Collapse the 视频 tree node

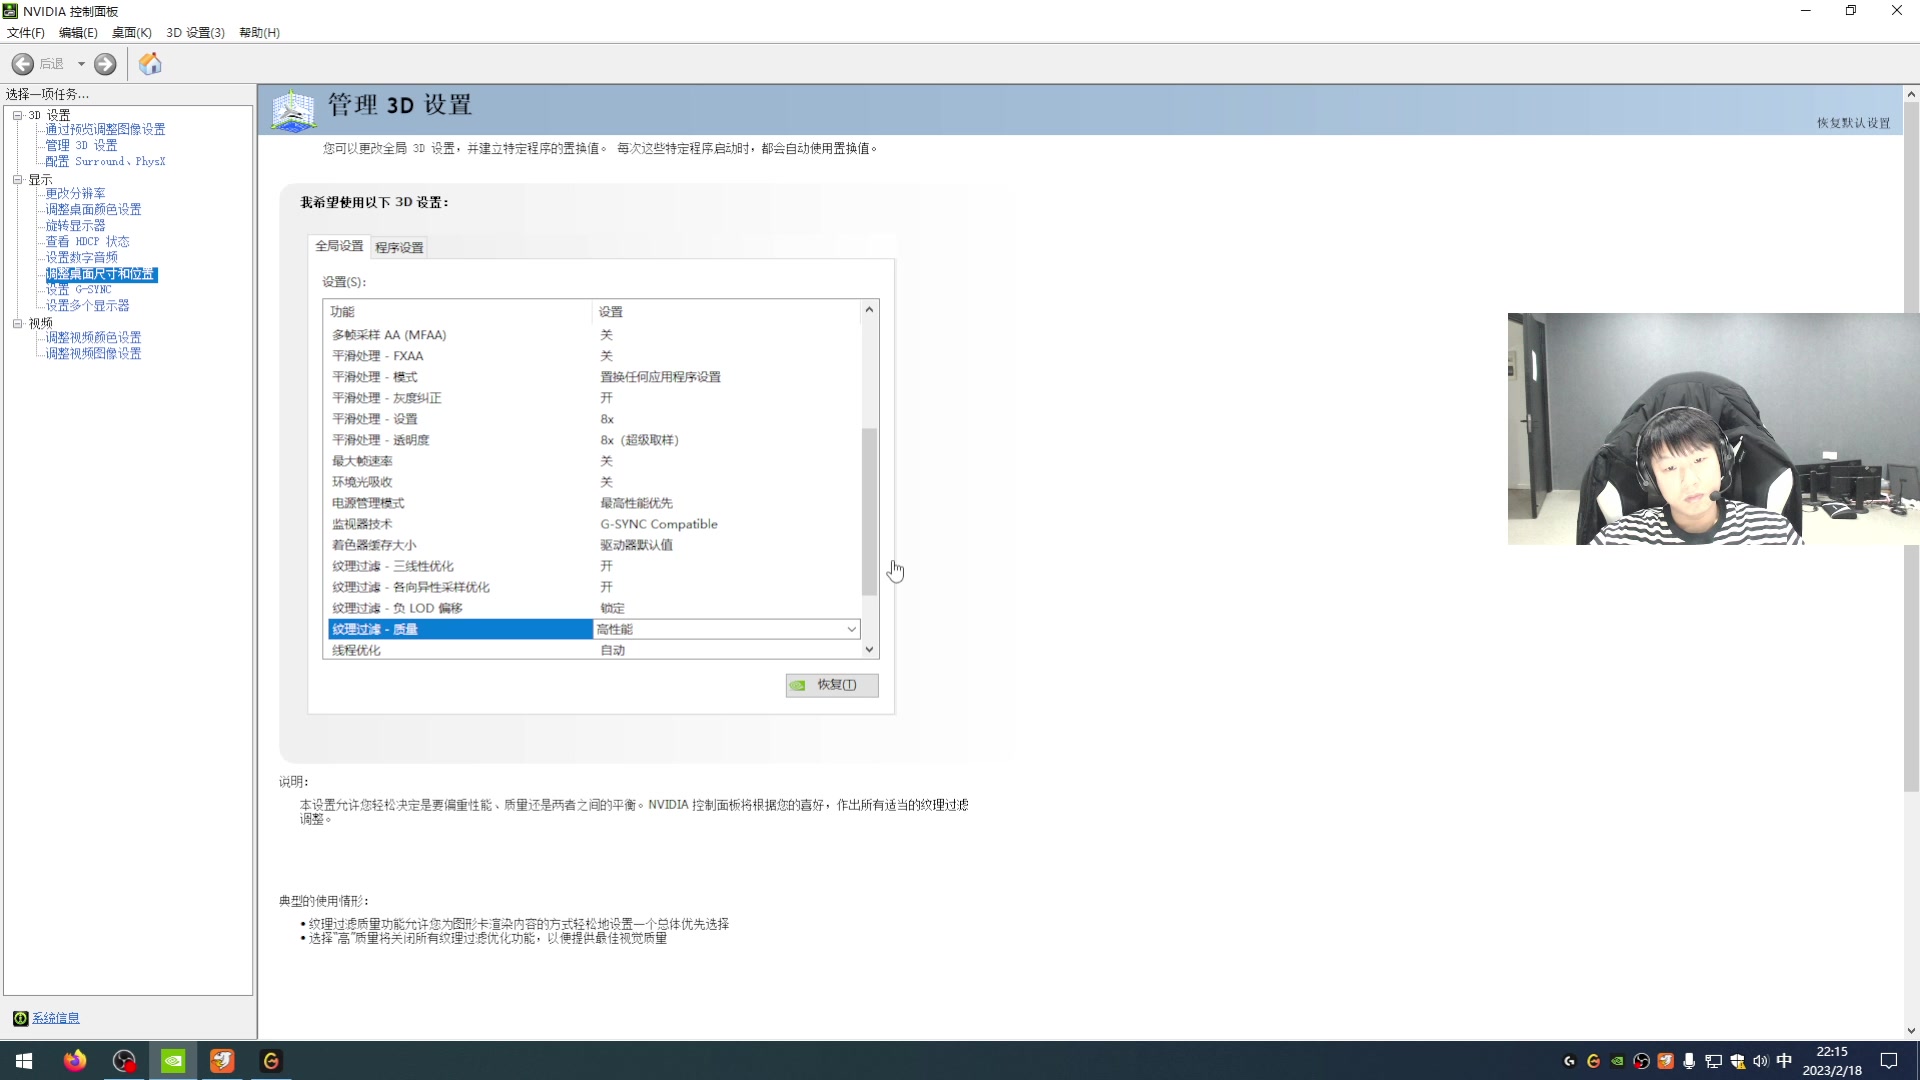pyautogui.click(x=17, y=324)
